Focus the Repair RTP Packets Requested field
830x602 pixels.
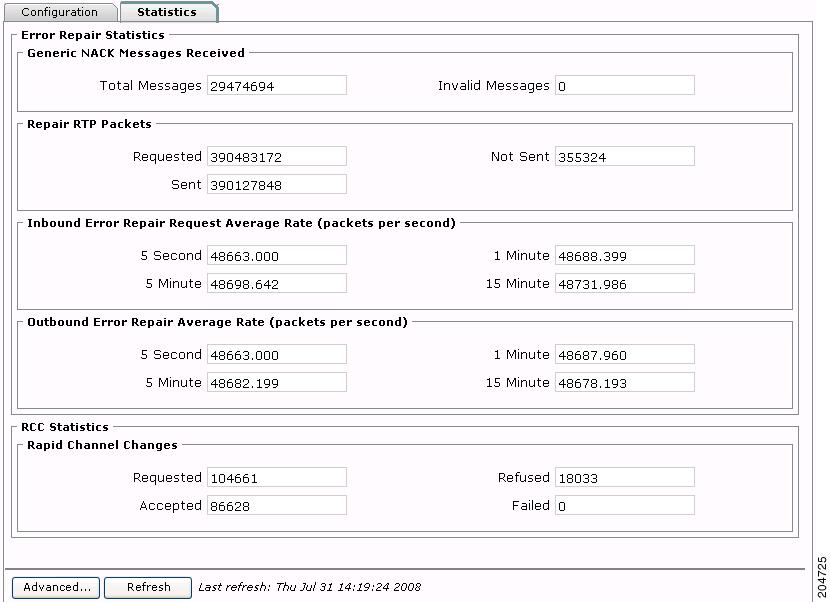tap(277, 157)
